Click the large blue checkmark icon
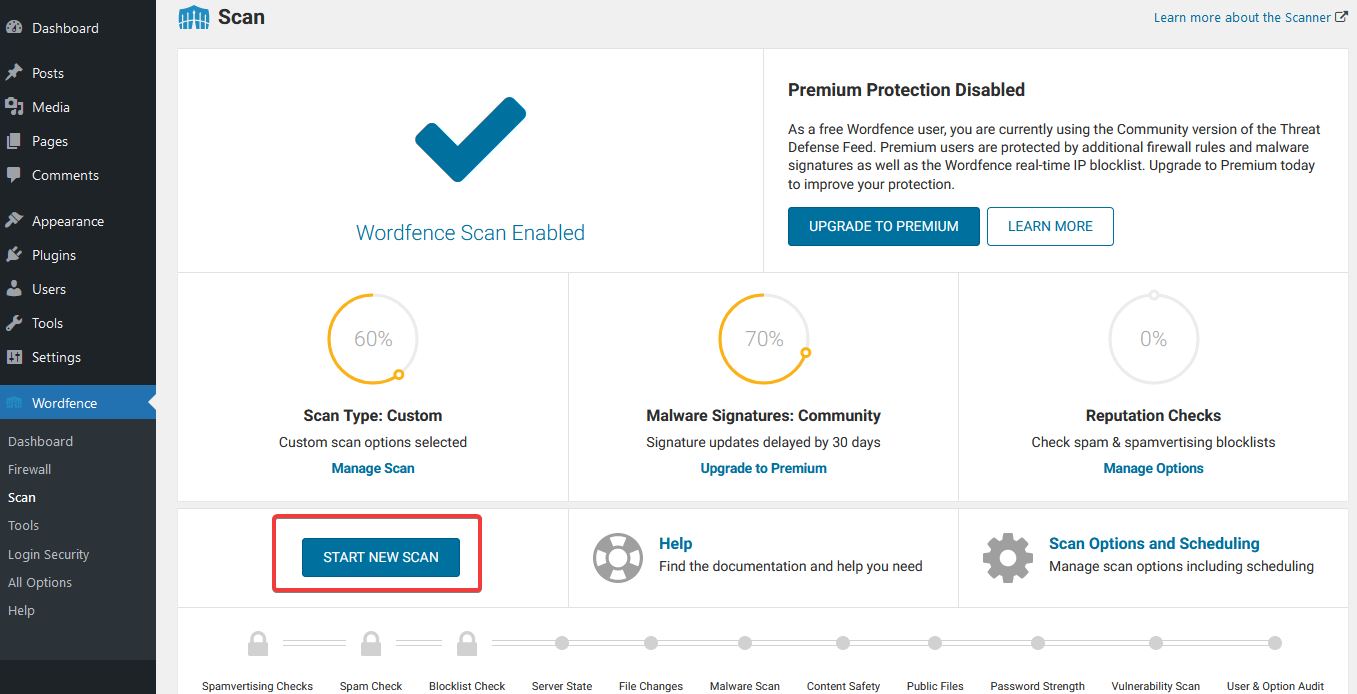Screen dimensions: 1357x694 click(x=470, y=139)
